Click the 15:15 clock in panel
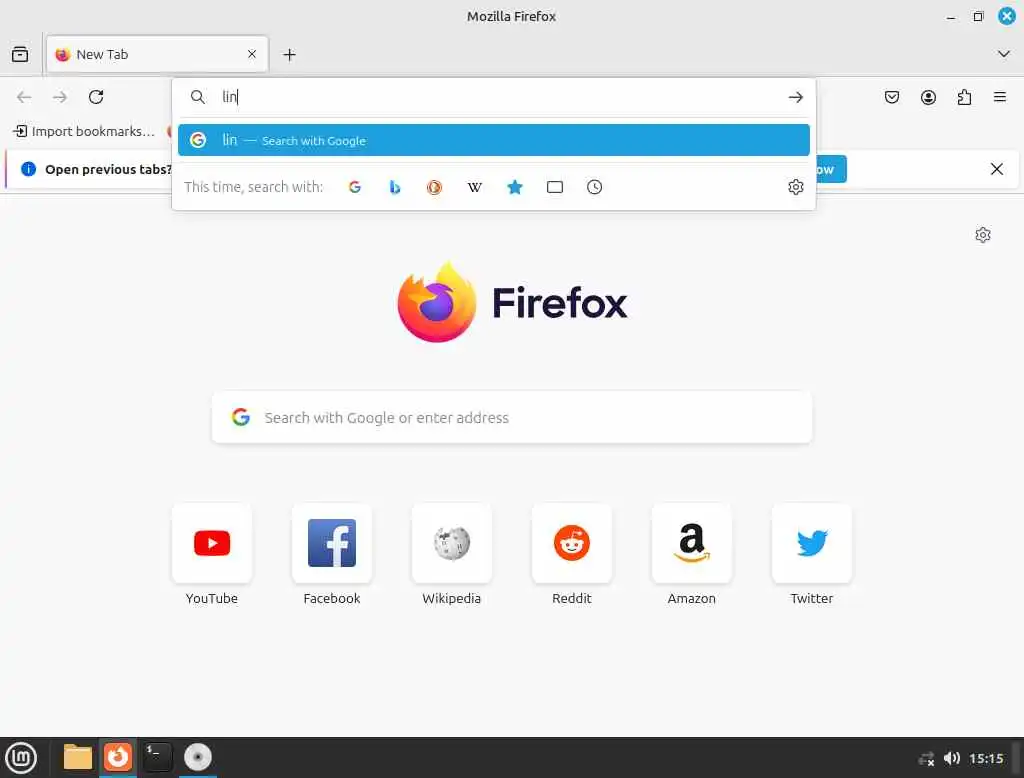Screen dimensions: 1024x778 pos(986,758)
